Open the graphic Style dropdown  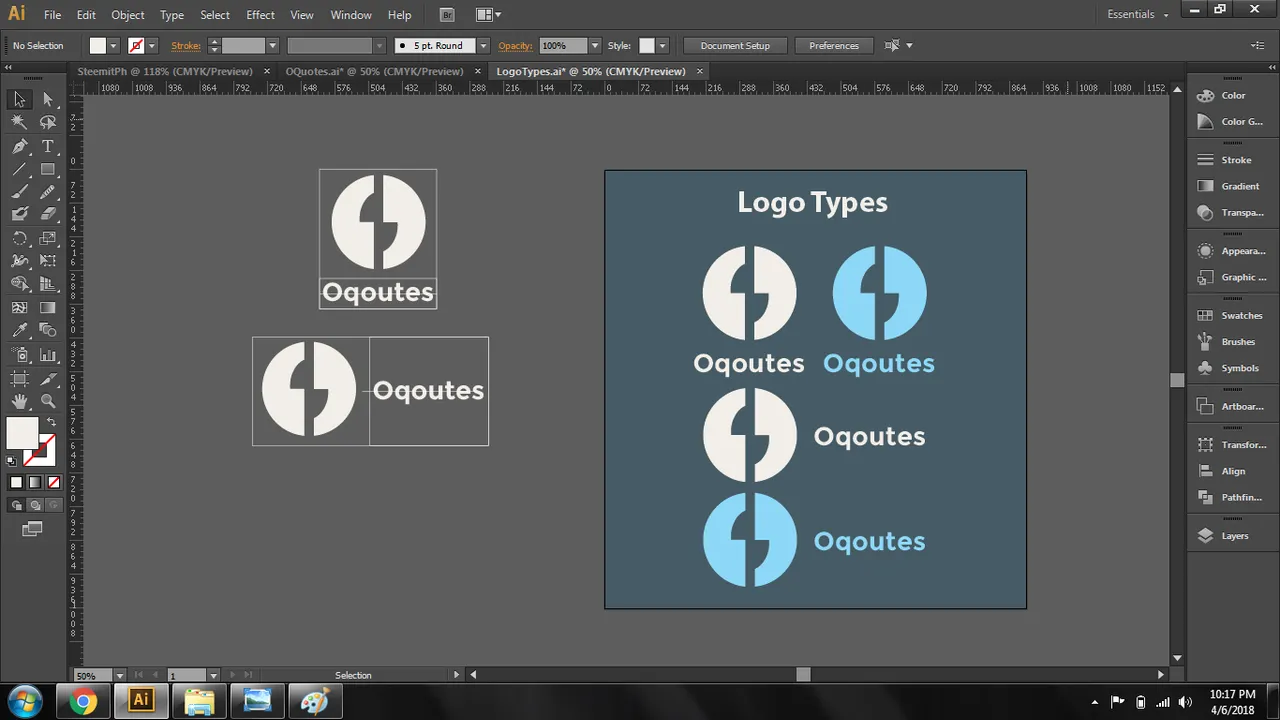(x=662, y=46)
